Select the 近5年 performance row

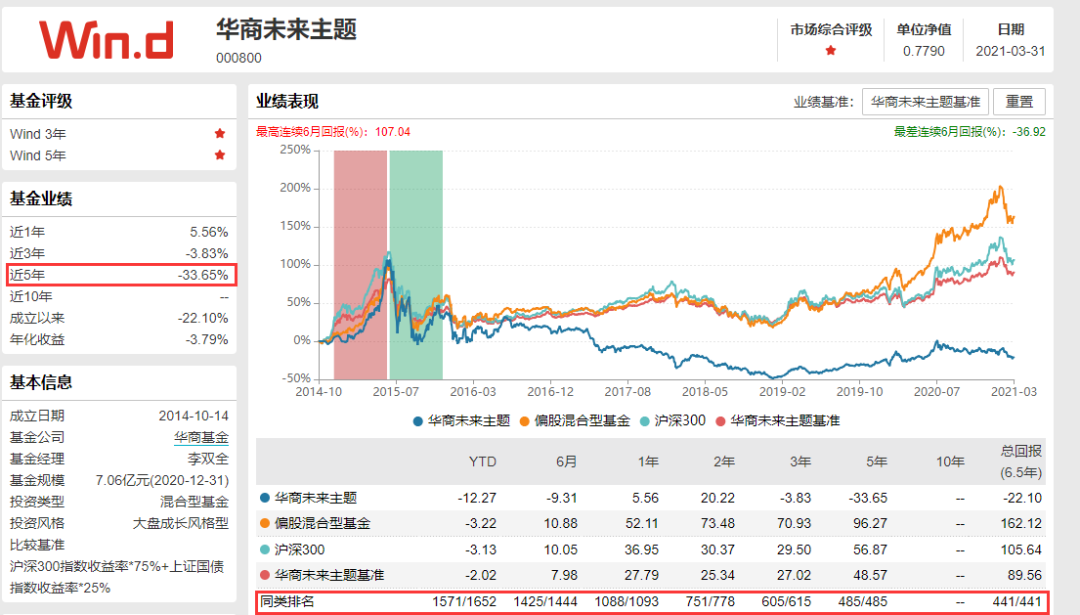coord(121,275)
